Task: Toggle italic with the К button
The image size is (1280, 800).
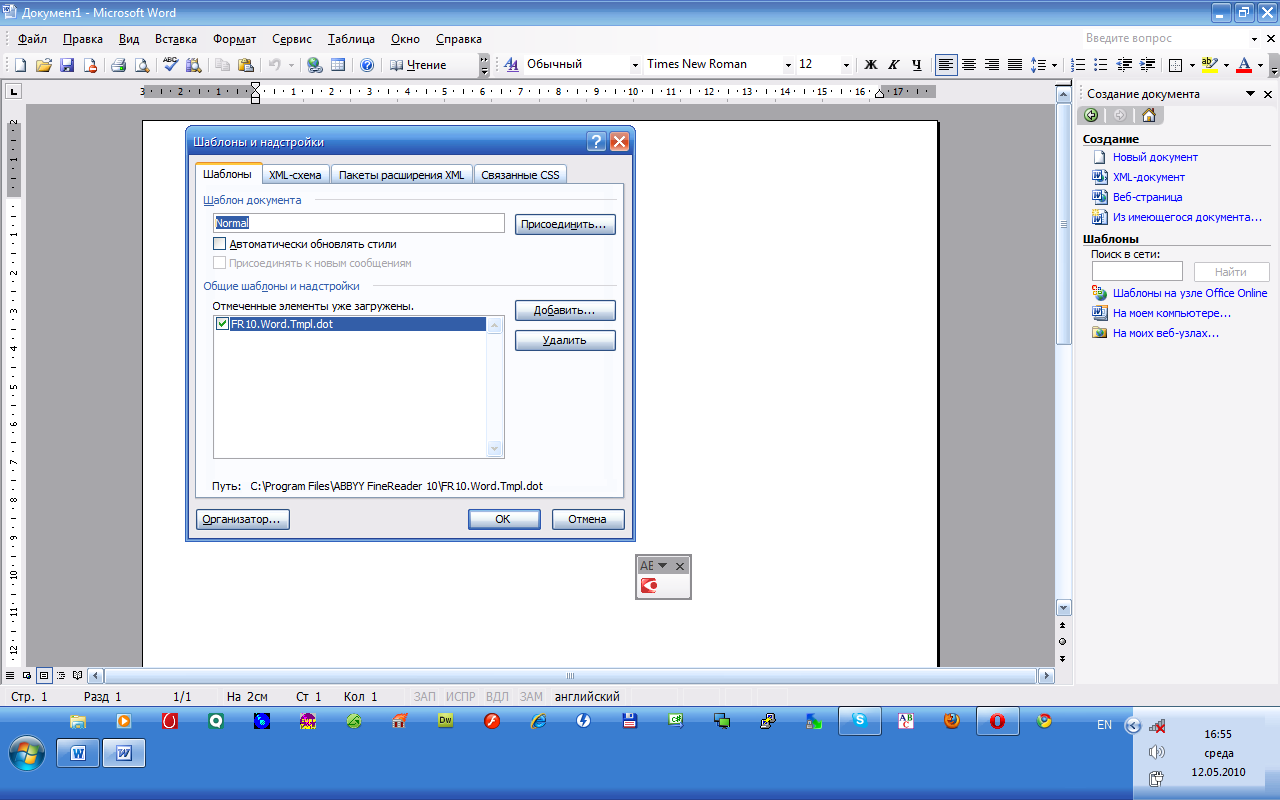Action: pos(893,64)
